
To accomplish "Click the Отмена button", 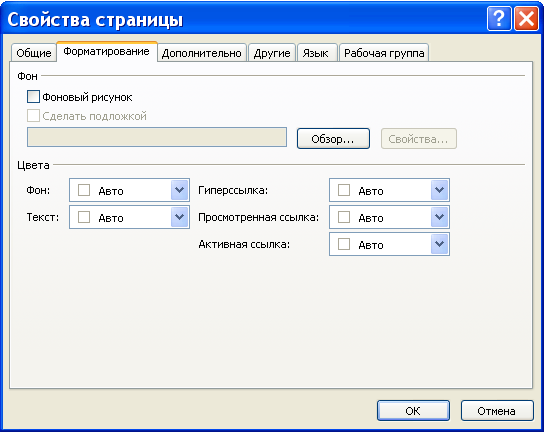I will tap(497, 411).
